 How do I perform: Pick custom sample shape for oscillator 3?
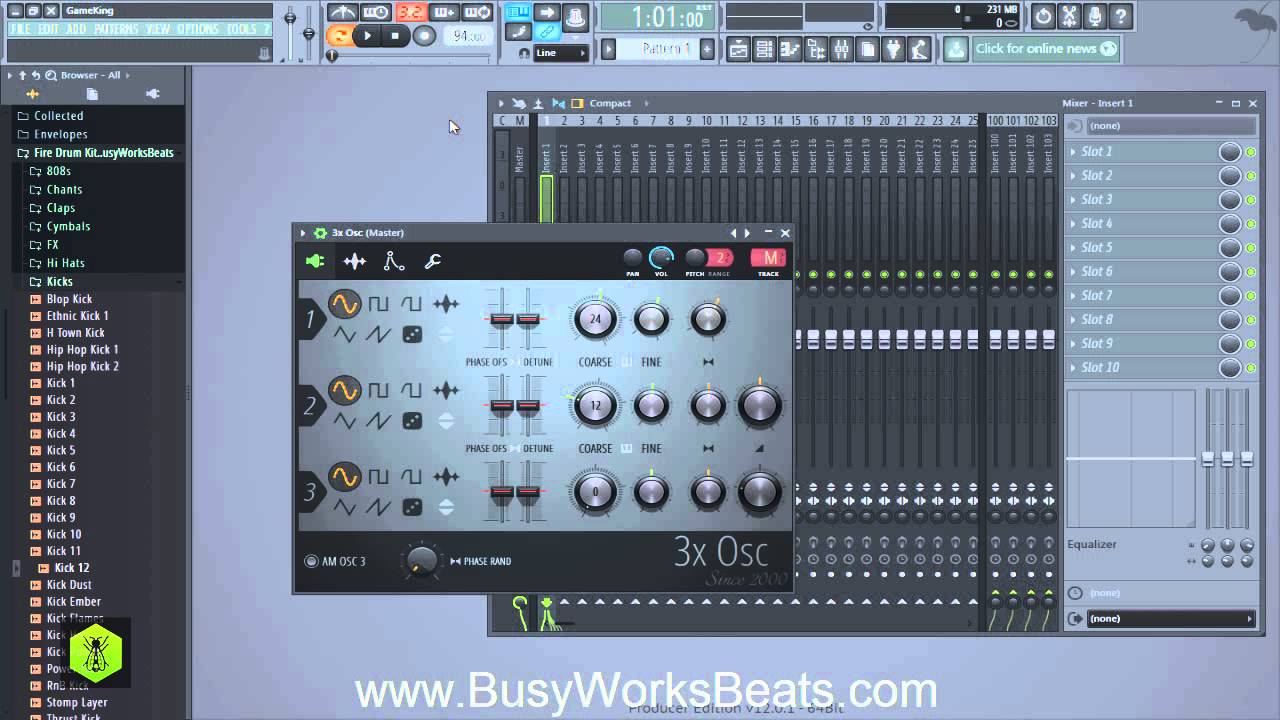(x=446, y=477)
